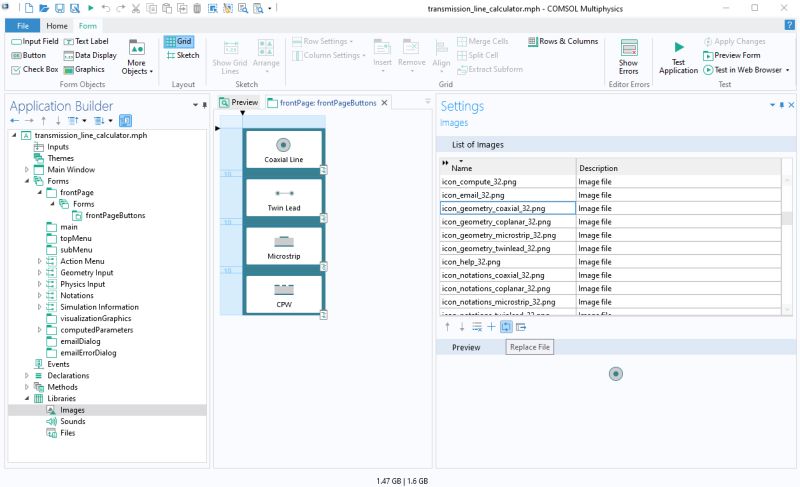Insert a Button form object

[x=29, y=55]
